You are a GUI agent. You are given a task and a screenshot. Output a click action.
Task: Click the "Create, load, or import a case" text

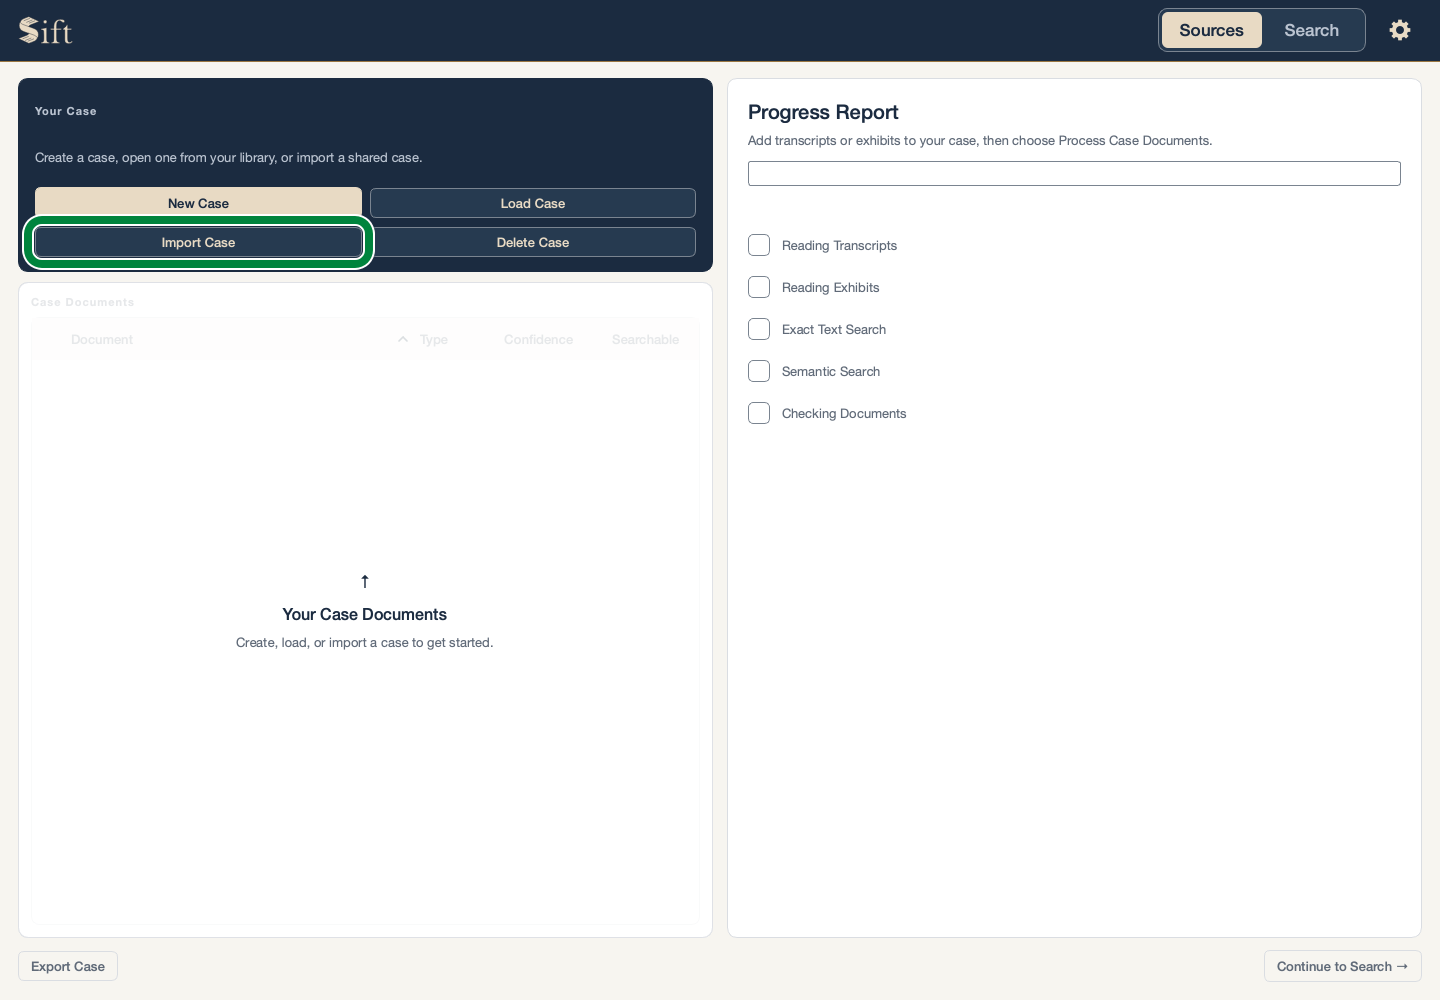[x=365, y=642]
